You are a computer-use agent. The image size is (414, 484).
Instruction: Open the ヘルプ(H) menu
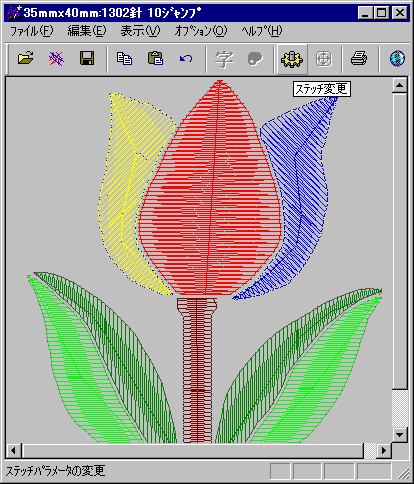coord(262,31)
